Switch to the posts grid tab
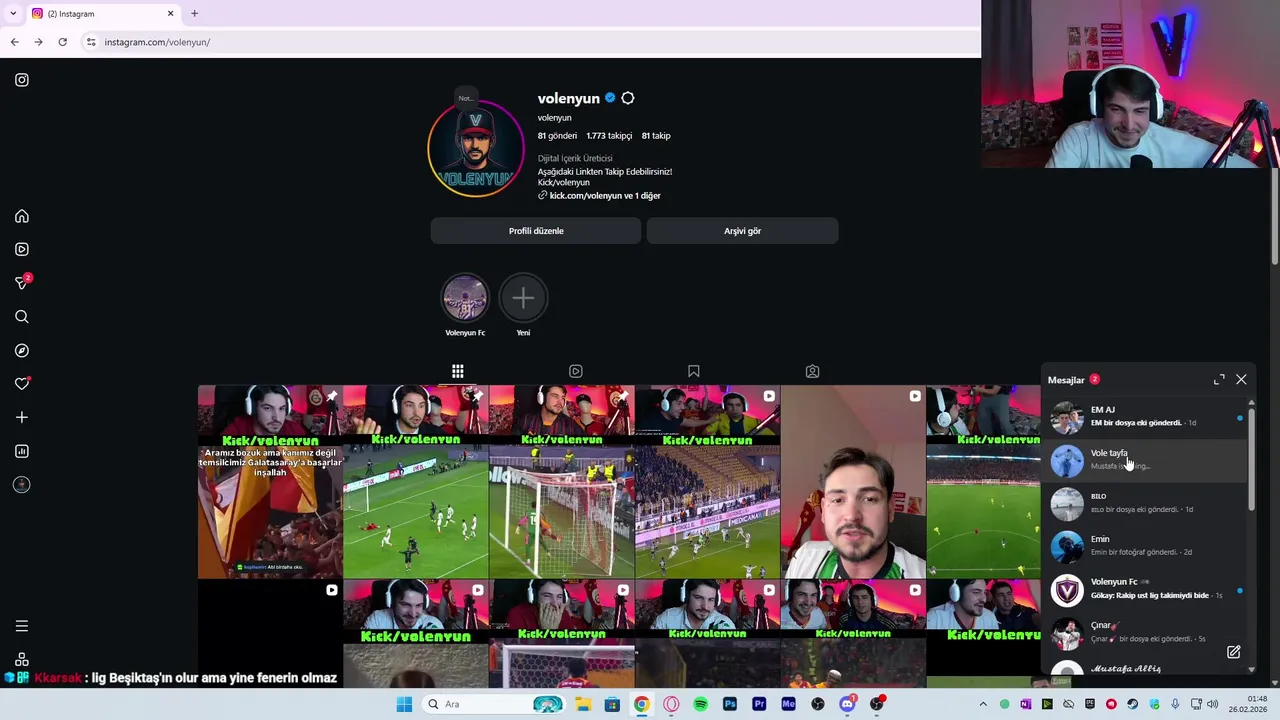 tap(457, 371)
